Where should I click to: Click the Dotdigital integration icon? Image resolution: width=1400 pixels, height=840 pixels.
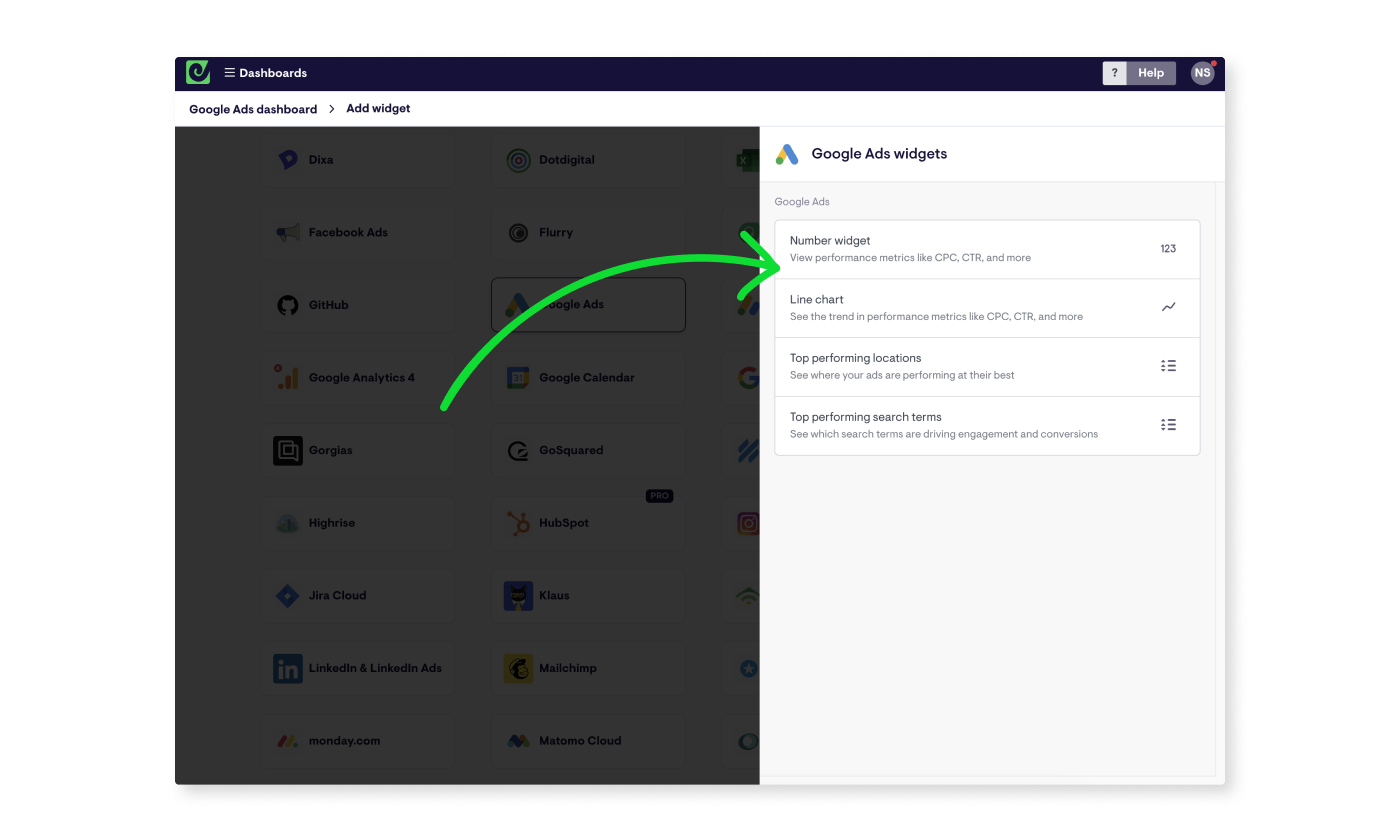(518, 160)
